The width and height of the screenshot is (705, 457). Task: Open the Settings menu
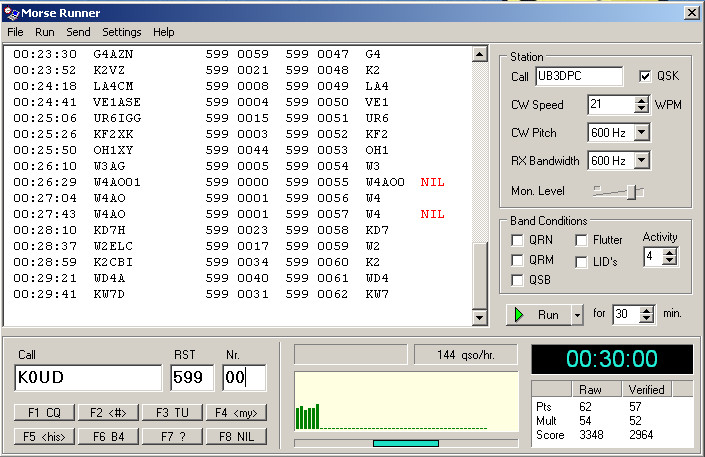pyautogui.click(x=122, y=32)
